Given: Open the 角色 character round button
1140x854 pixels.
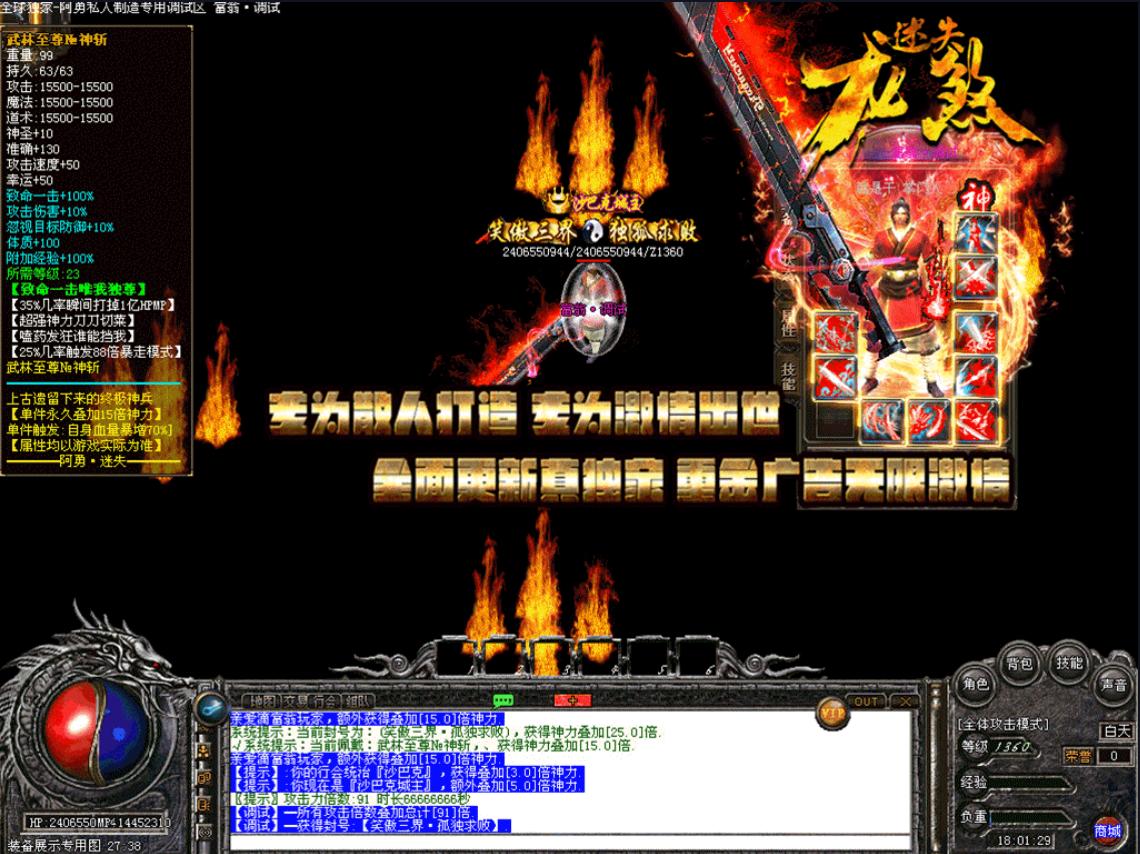Looking at the screenshot, I should click(x=976, y=684).
